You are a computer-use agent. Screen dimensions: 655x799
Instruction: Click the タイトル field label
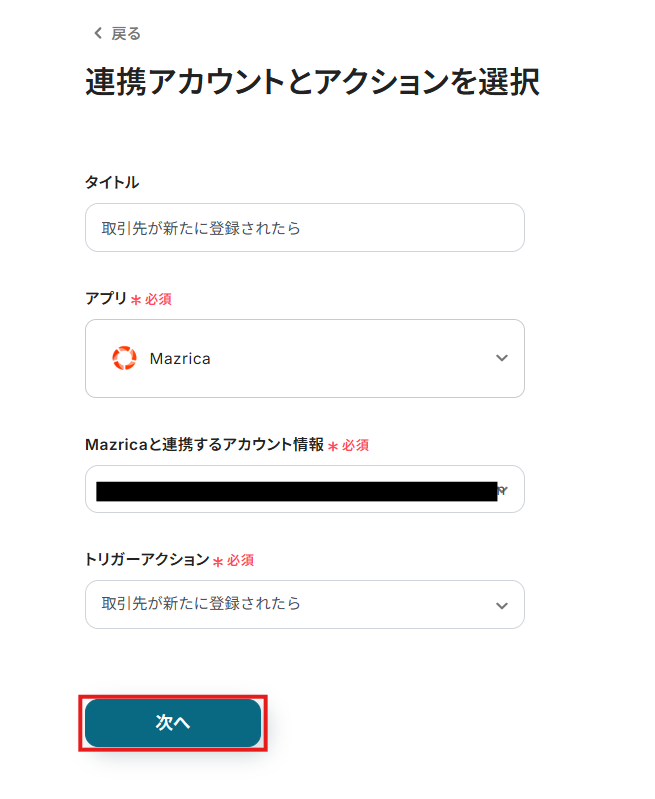tap(112, 182)
